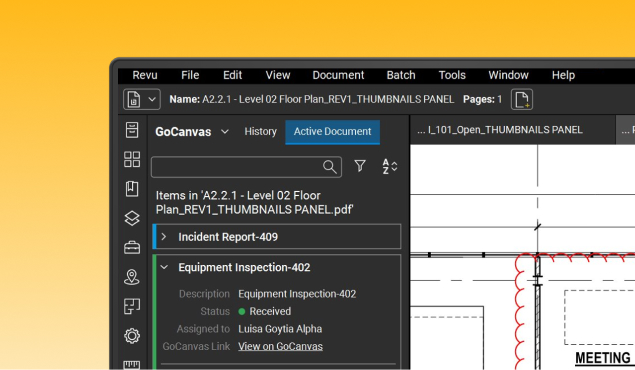Expand the Incident Report-409 item
The width and height of the screenshot is (635, 370).
tap(164, 237)
